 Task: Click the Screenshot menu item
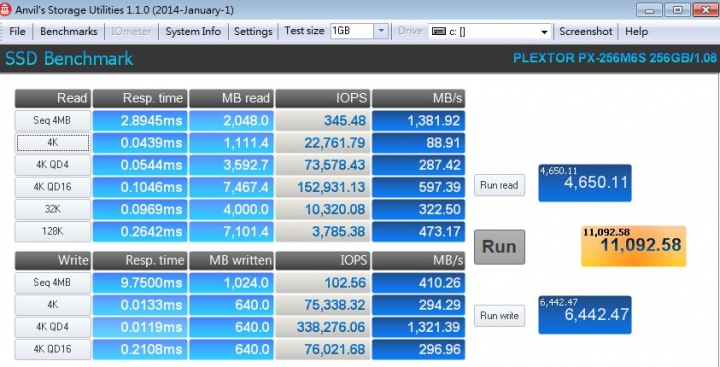(586, 31)
